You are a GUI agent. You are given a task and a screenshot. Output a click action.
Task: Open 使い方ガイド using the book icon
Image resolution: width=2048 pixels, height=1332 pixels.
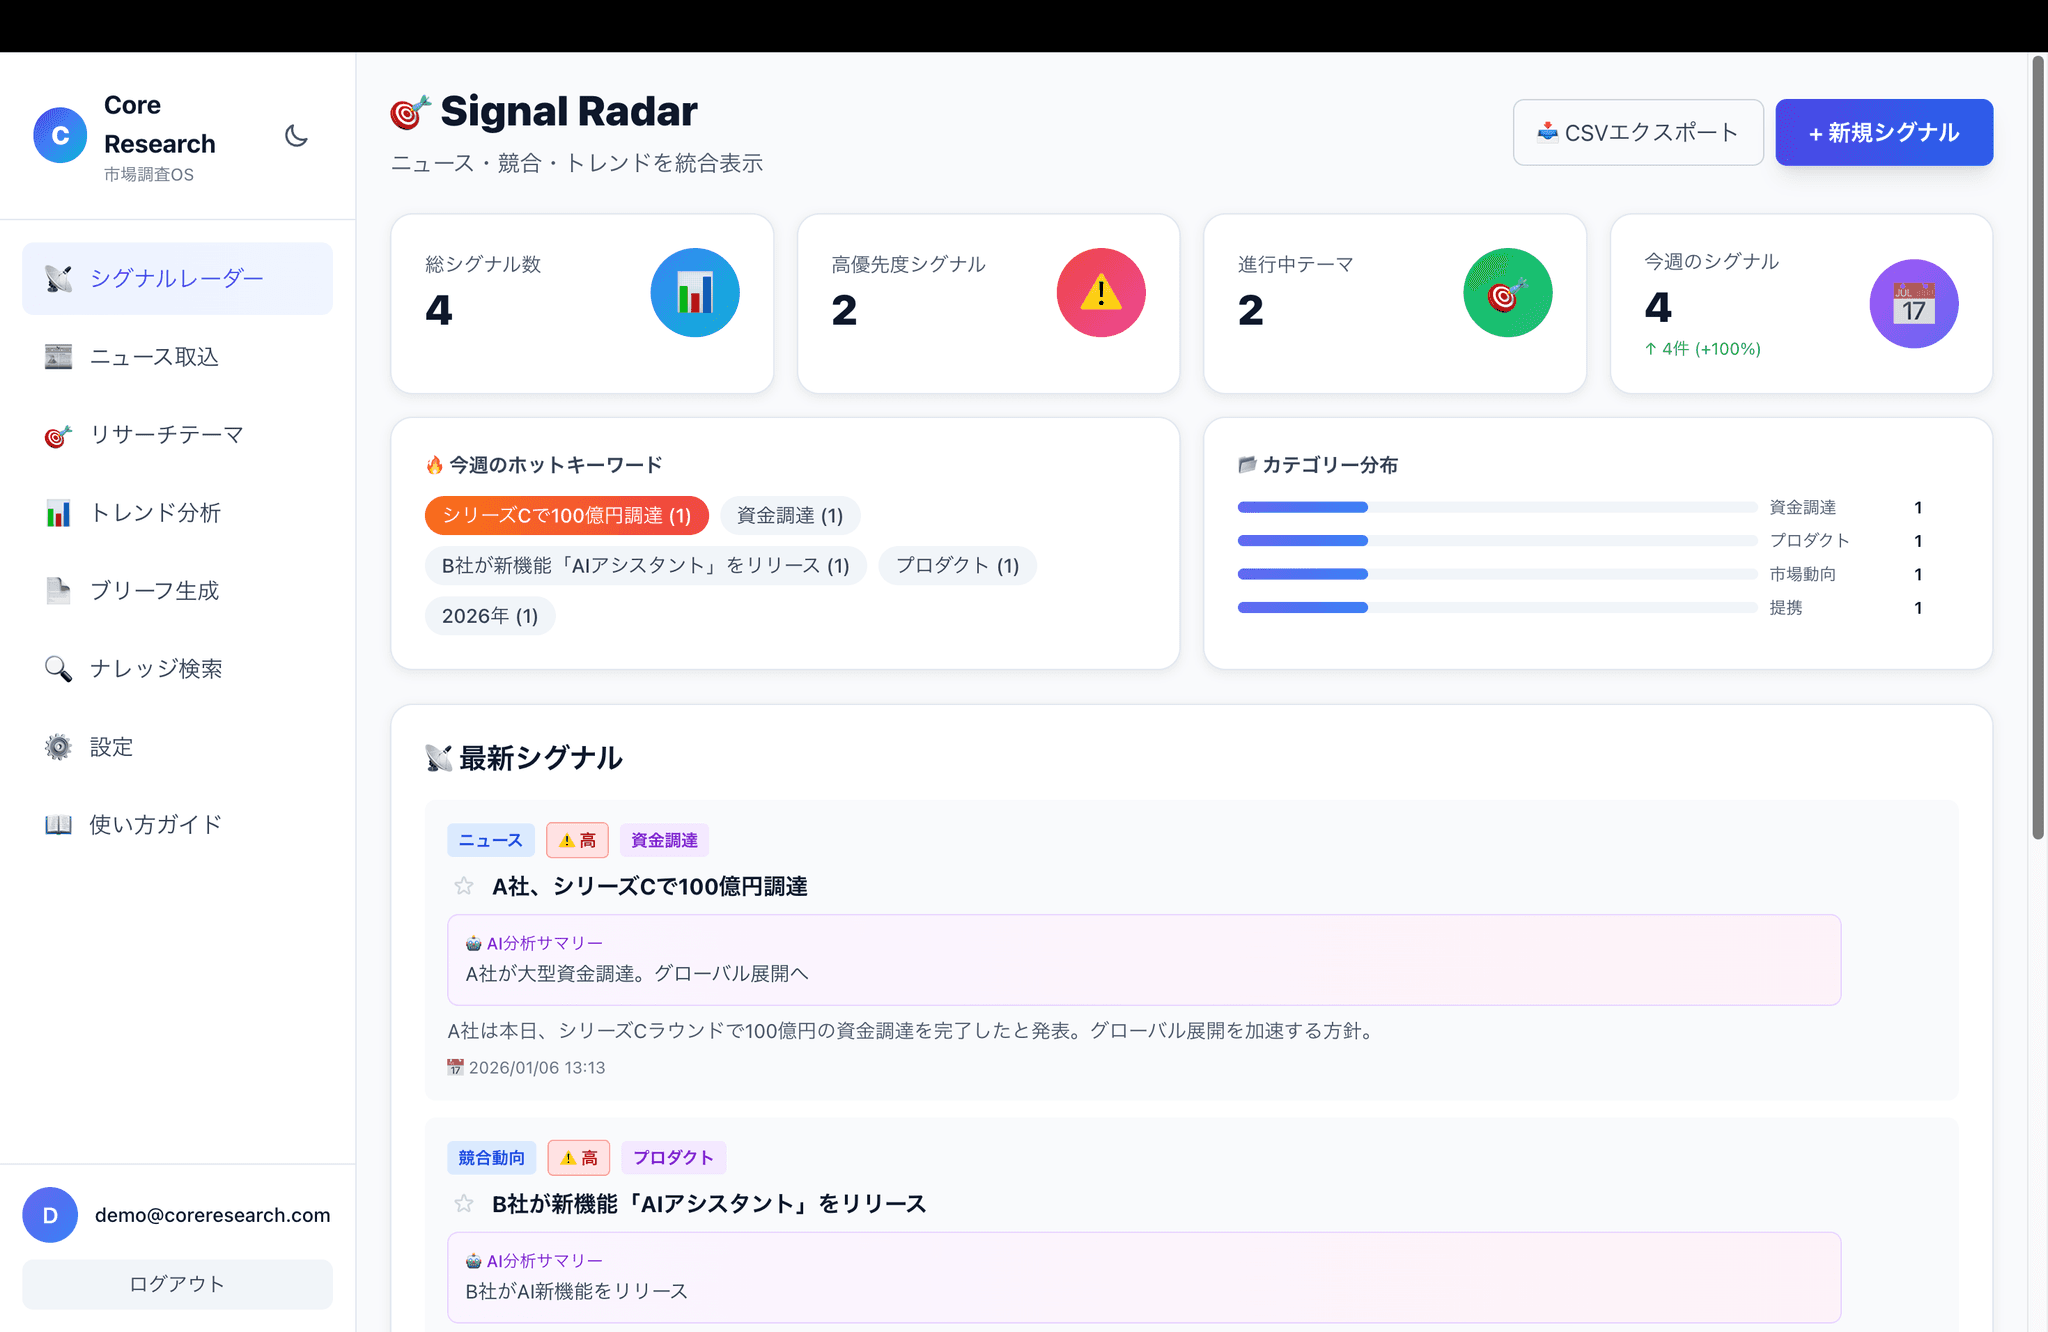point(58,824)
